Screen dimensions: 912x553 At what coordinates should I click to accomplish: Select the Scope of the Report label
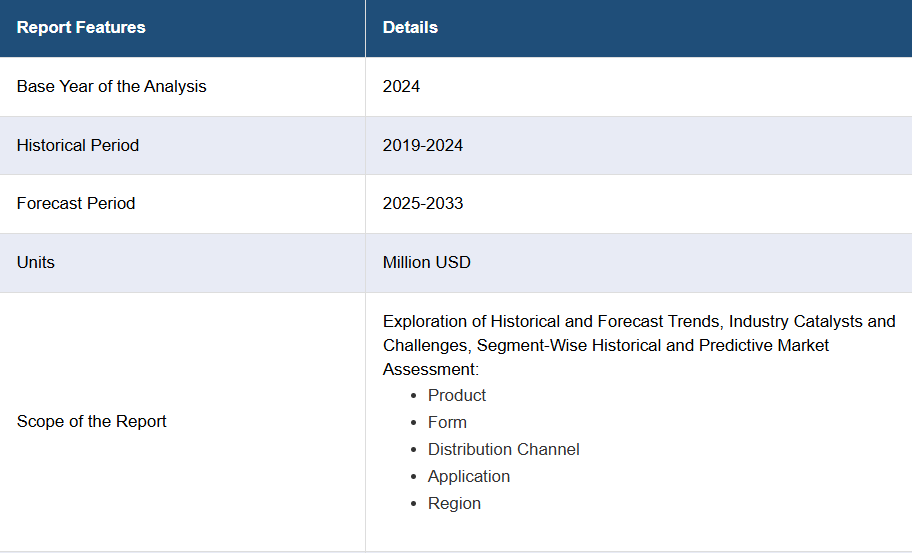pyautogui.click(x=91, y=422)
